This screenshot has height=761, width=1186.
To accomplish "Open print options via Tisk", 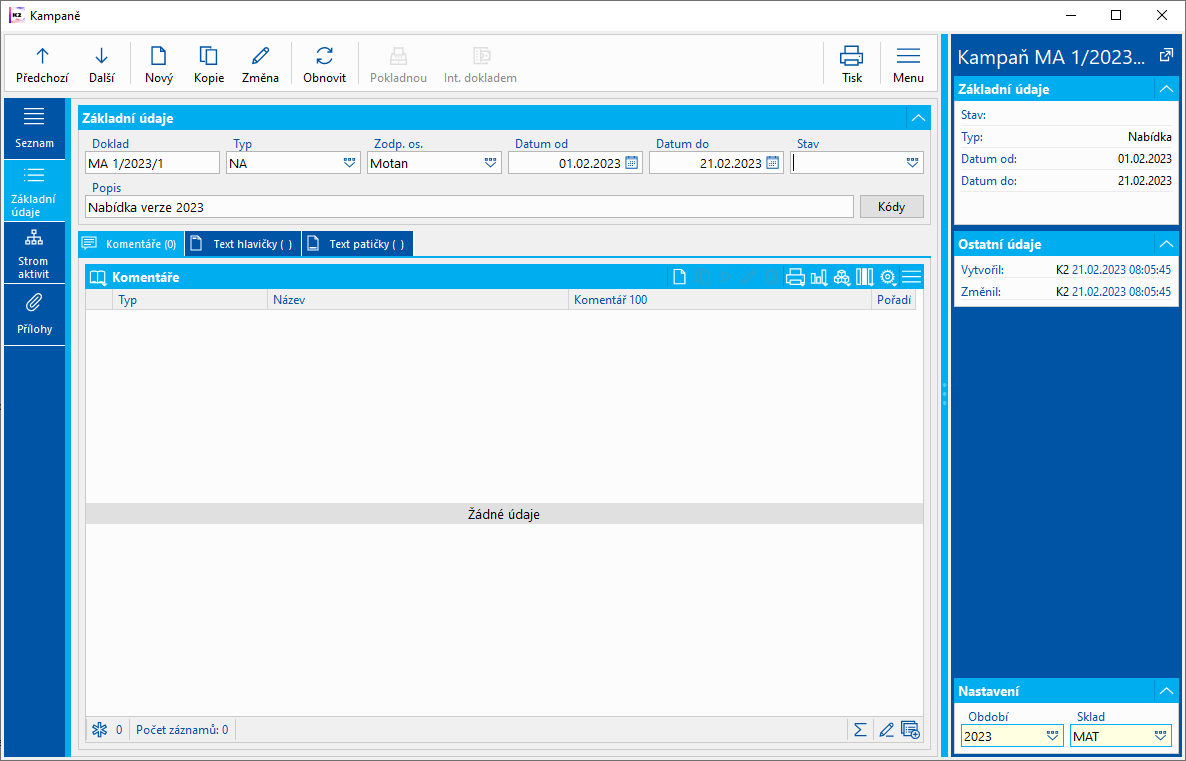I will coord(852,64).
